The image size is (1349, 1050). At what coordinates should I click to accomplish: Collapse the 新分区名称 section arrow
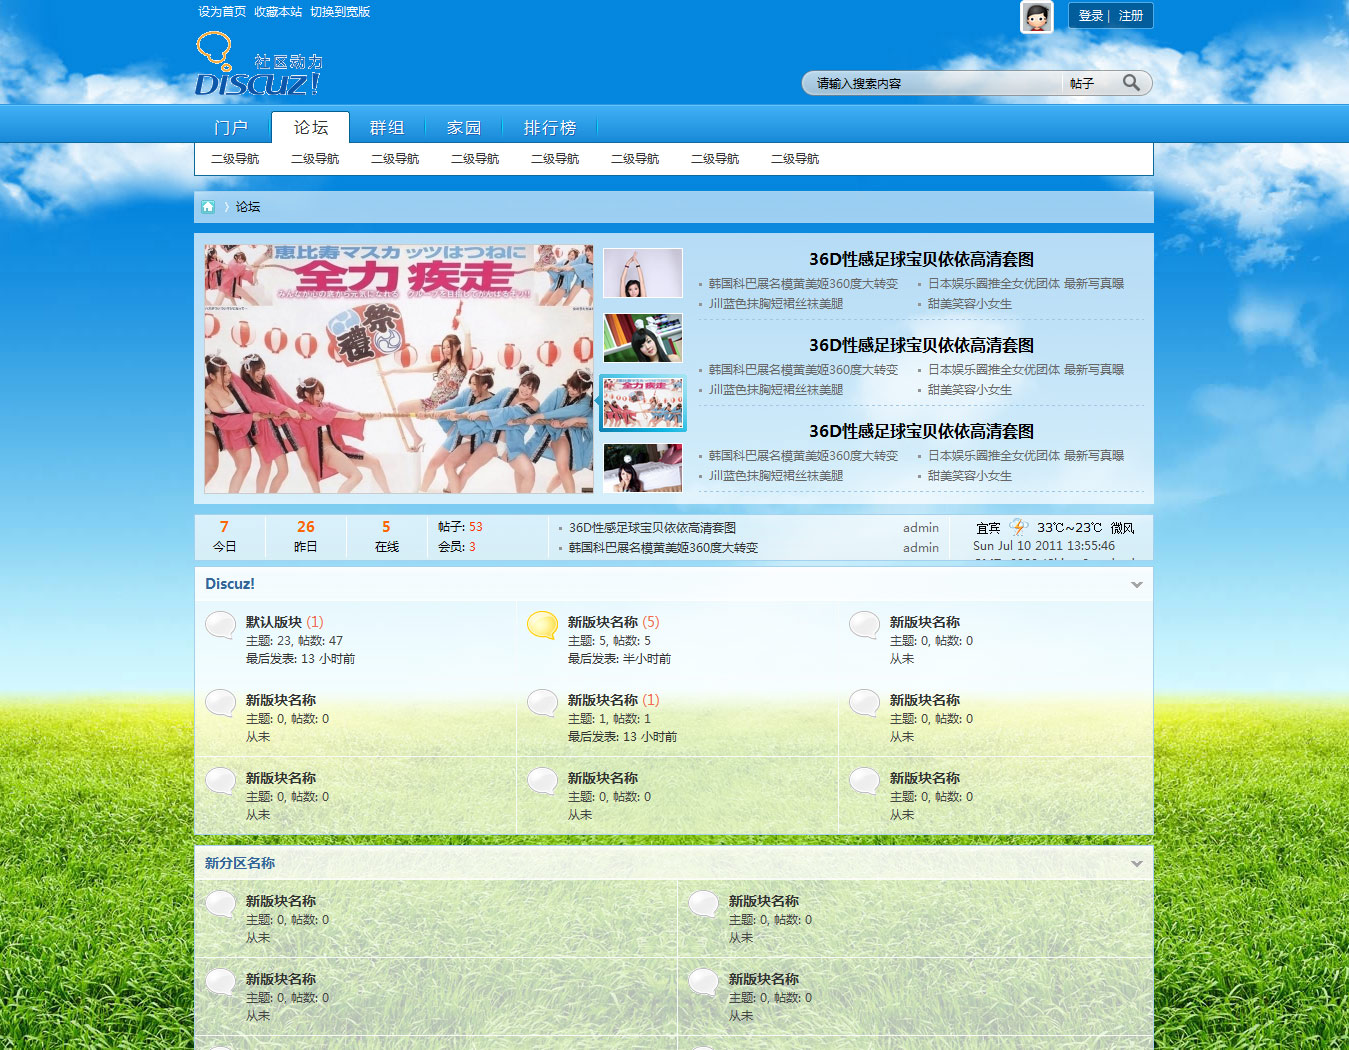click(x=1136, y=864)
